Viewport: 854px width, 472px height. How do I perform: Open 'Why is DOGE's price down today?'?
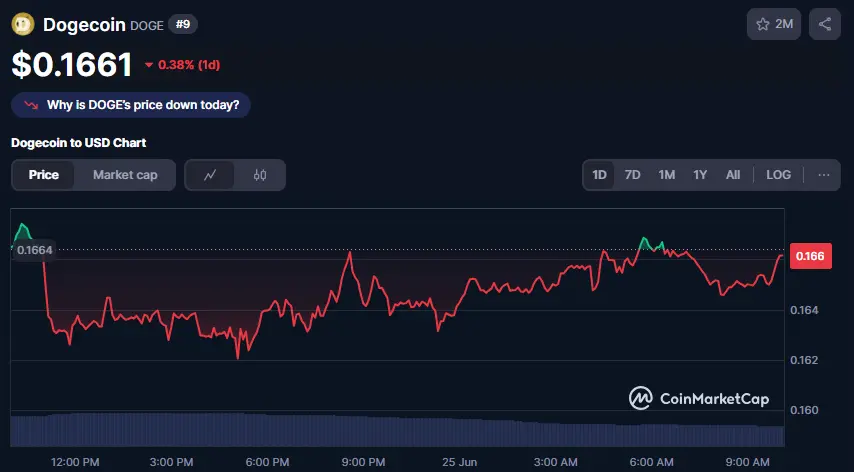click(131, 105)
